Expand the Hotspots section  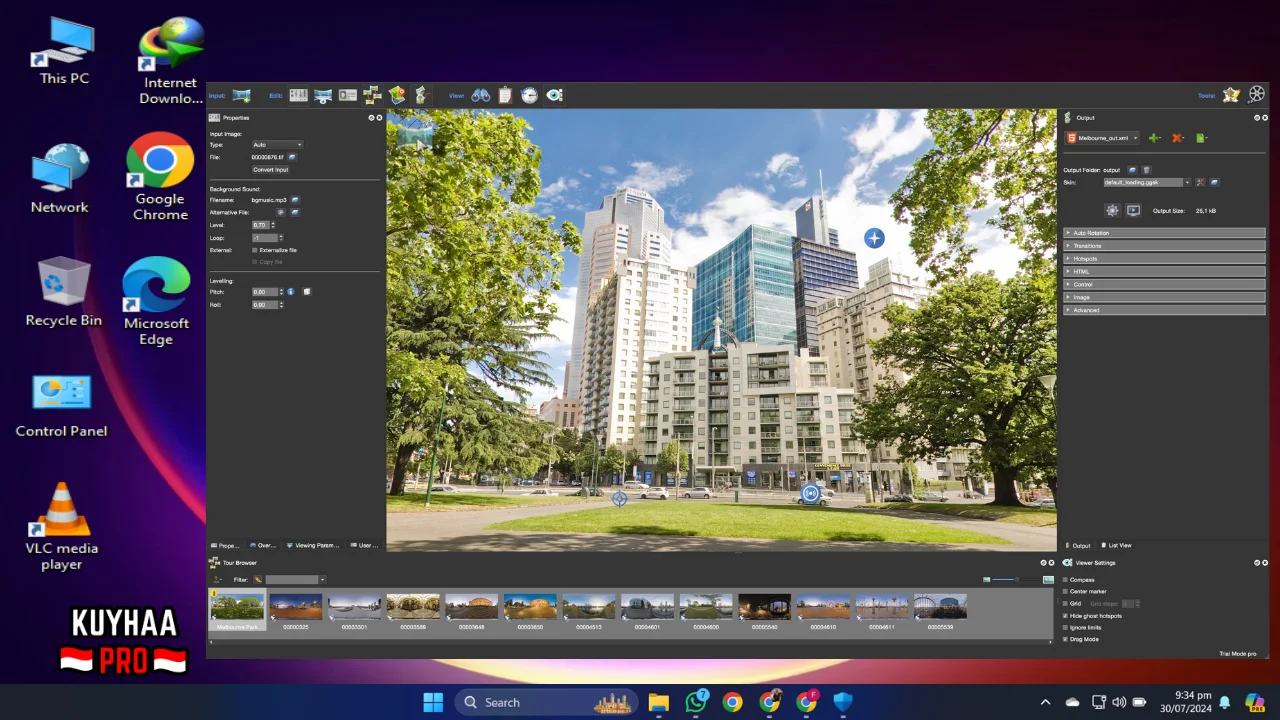click(1165, 259)
